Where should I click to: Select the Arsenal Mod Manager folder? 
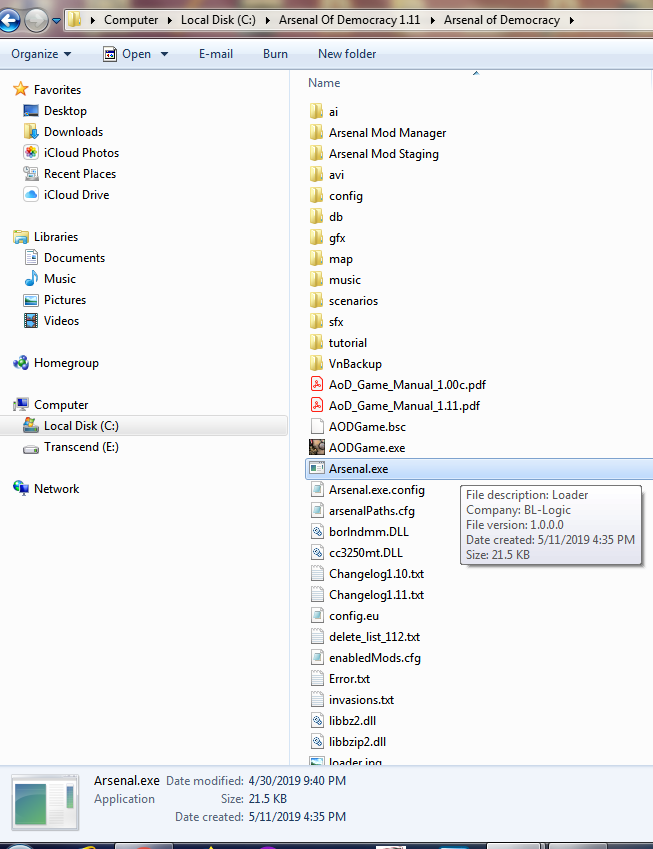[x=378, y=133]
